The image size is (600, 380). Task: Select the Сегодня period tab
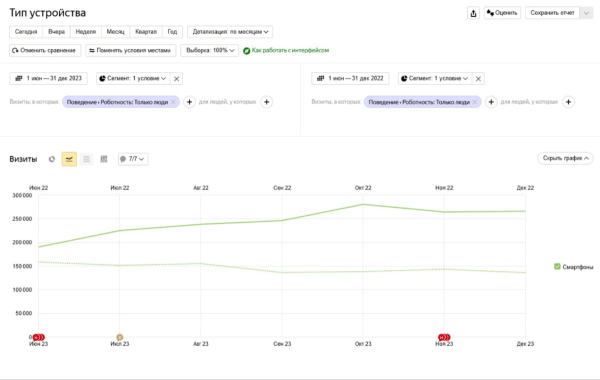click(x=26, y=32)
